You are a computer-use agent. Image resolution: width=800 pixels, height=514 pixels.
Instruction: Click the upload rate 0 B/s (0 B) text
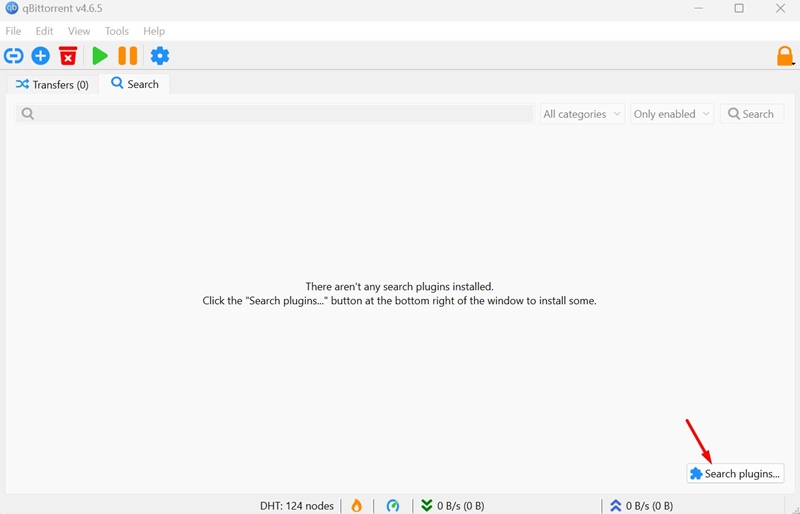649,506
